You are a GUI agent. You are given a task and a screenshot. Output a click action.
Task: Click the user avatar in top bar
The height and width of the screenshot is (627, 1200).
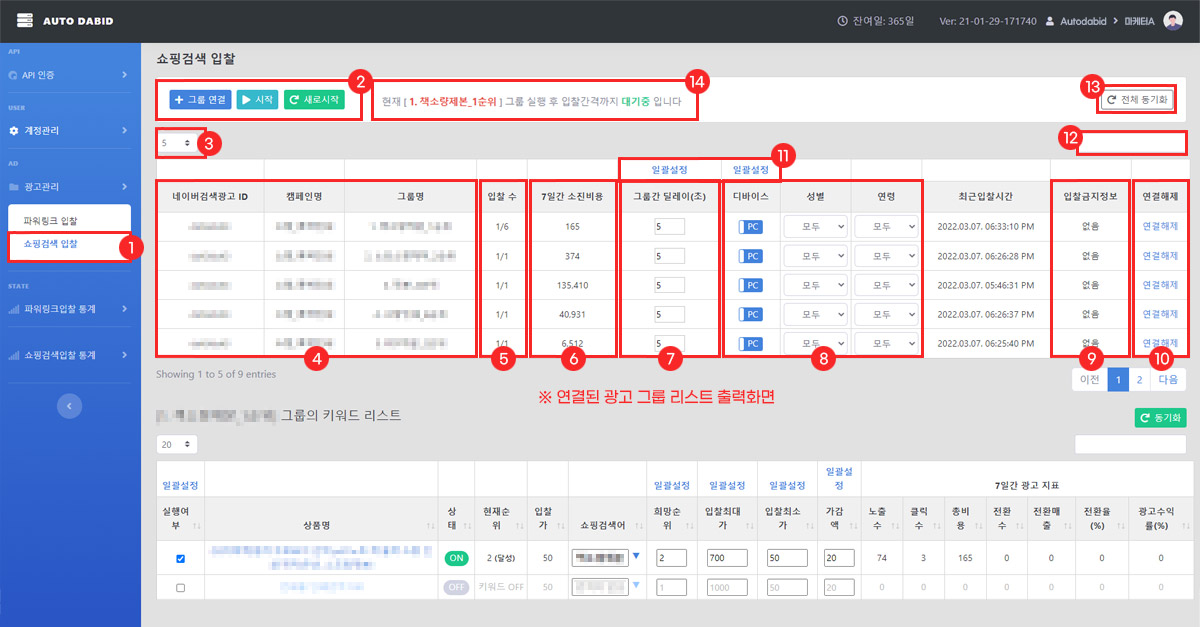(x=1173, y=21)
